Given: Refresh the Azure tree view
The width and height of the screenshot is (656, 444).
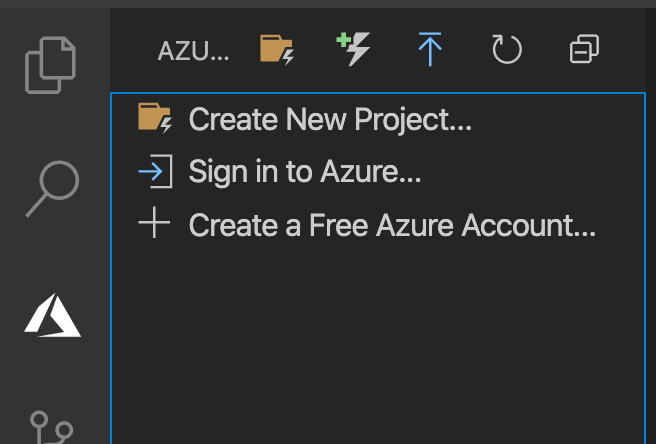Looking at the screenshot, I should (507, 49).
